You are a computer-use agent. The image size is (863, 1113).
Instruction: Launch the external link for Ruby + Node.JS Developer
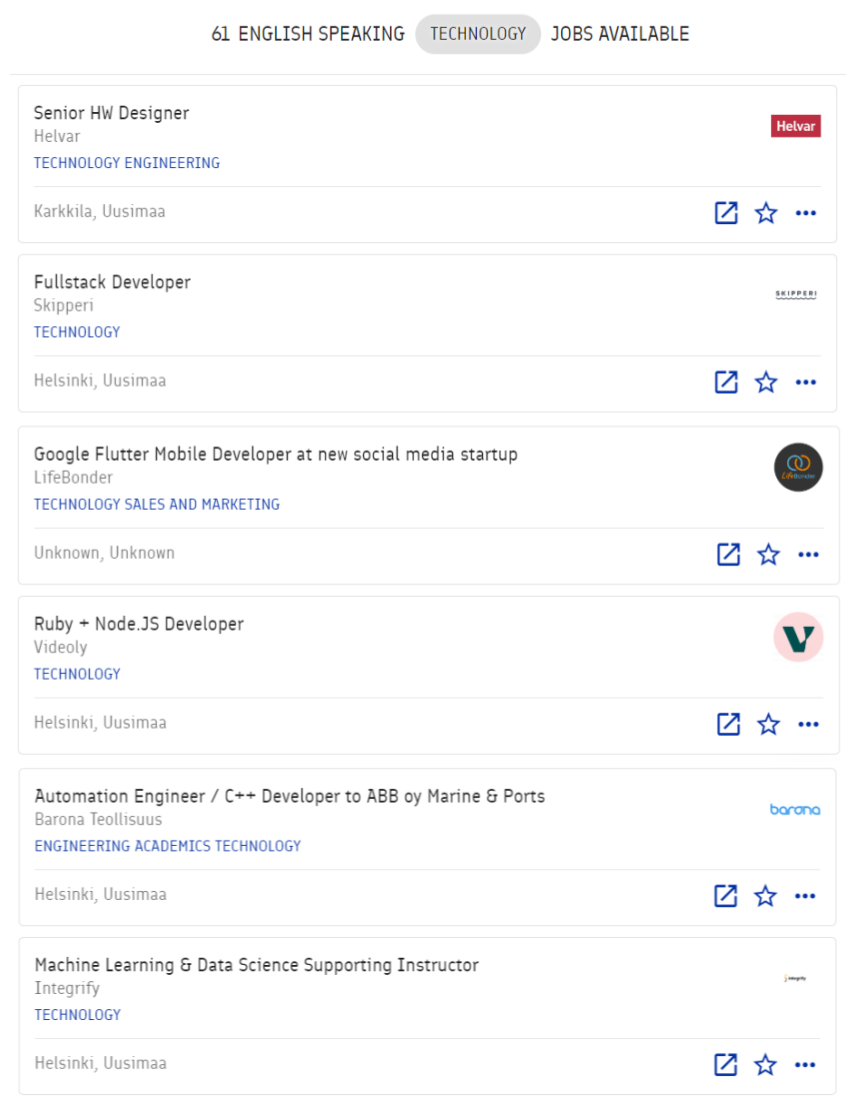coord(729,724)
